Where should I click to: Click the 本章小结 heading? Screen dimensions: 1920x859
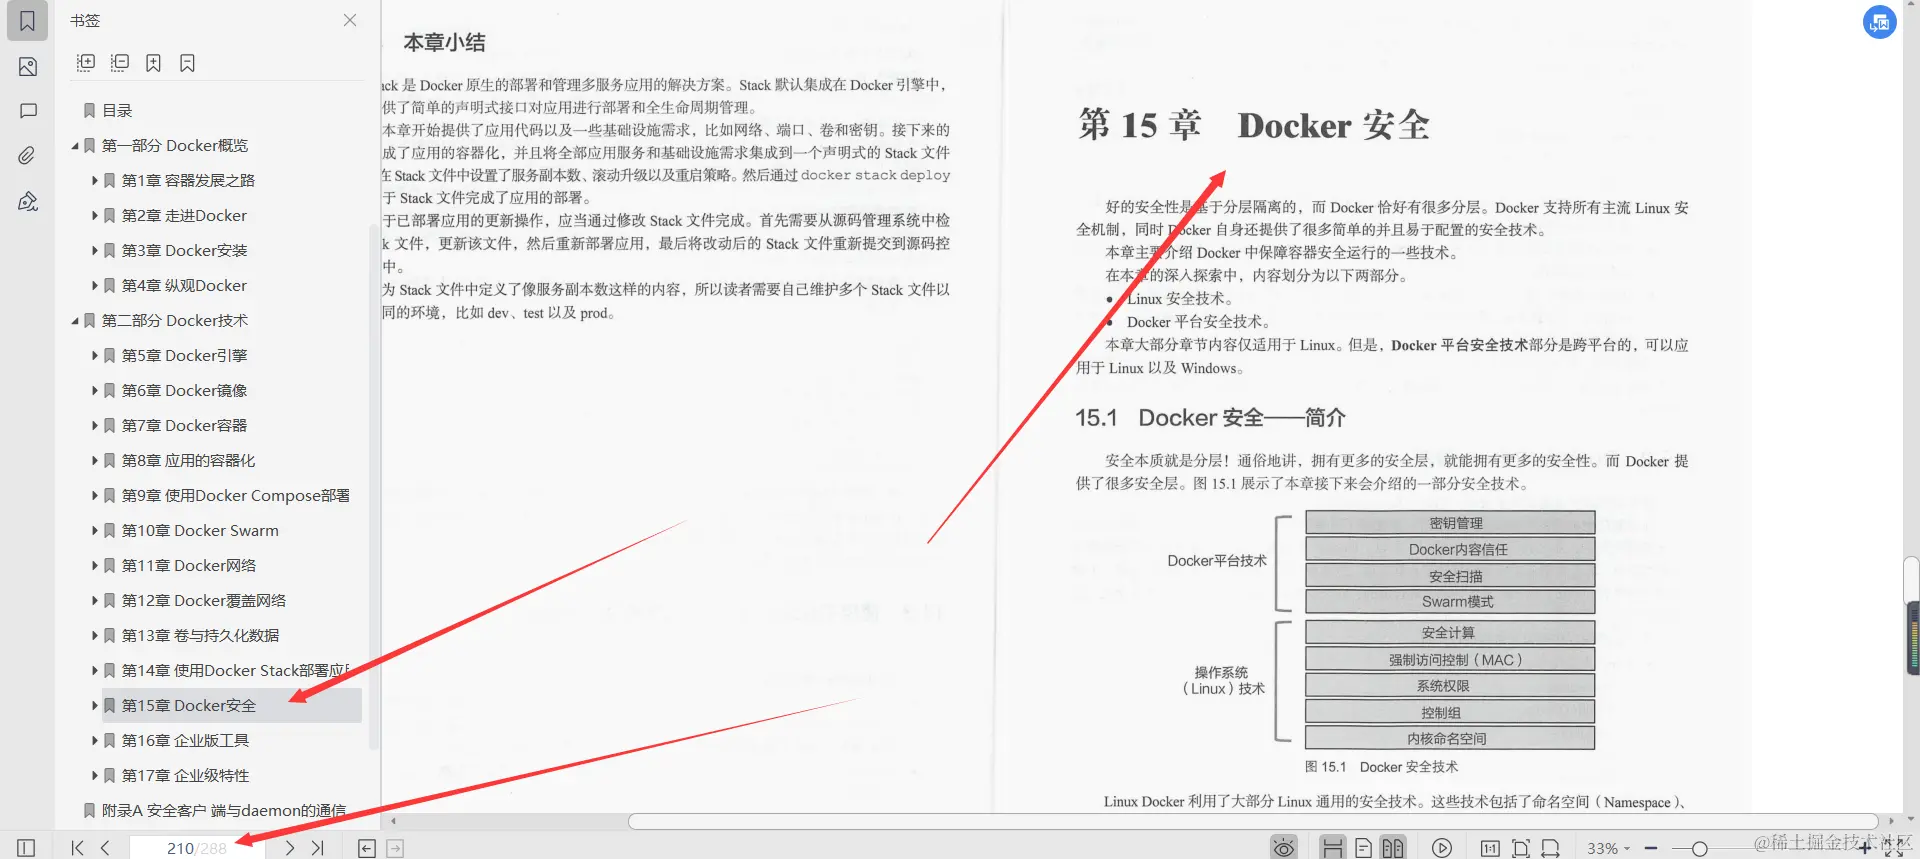(x=444, y=43)
